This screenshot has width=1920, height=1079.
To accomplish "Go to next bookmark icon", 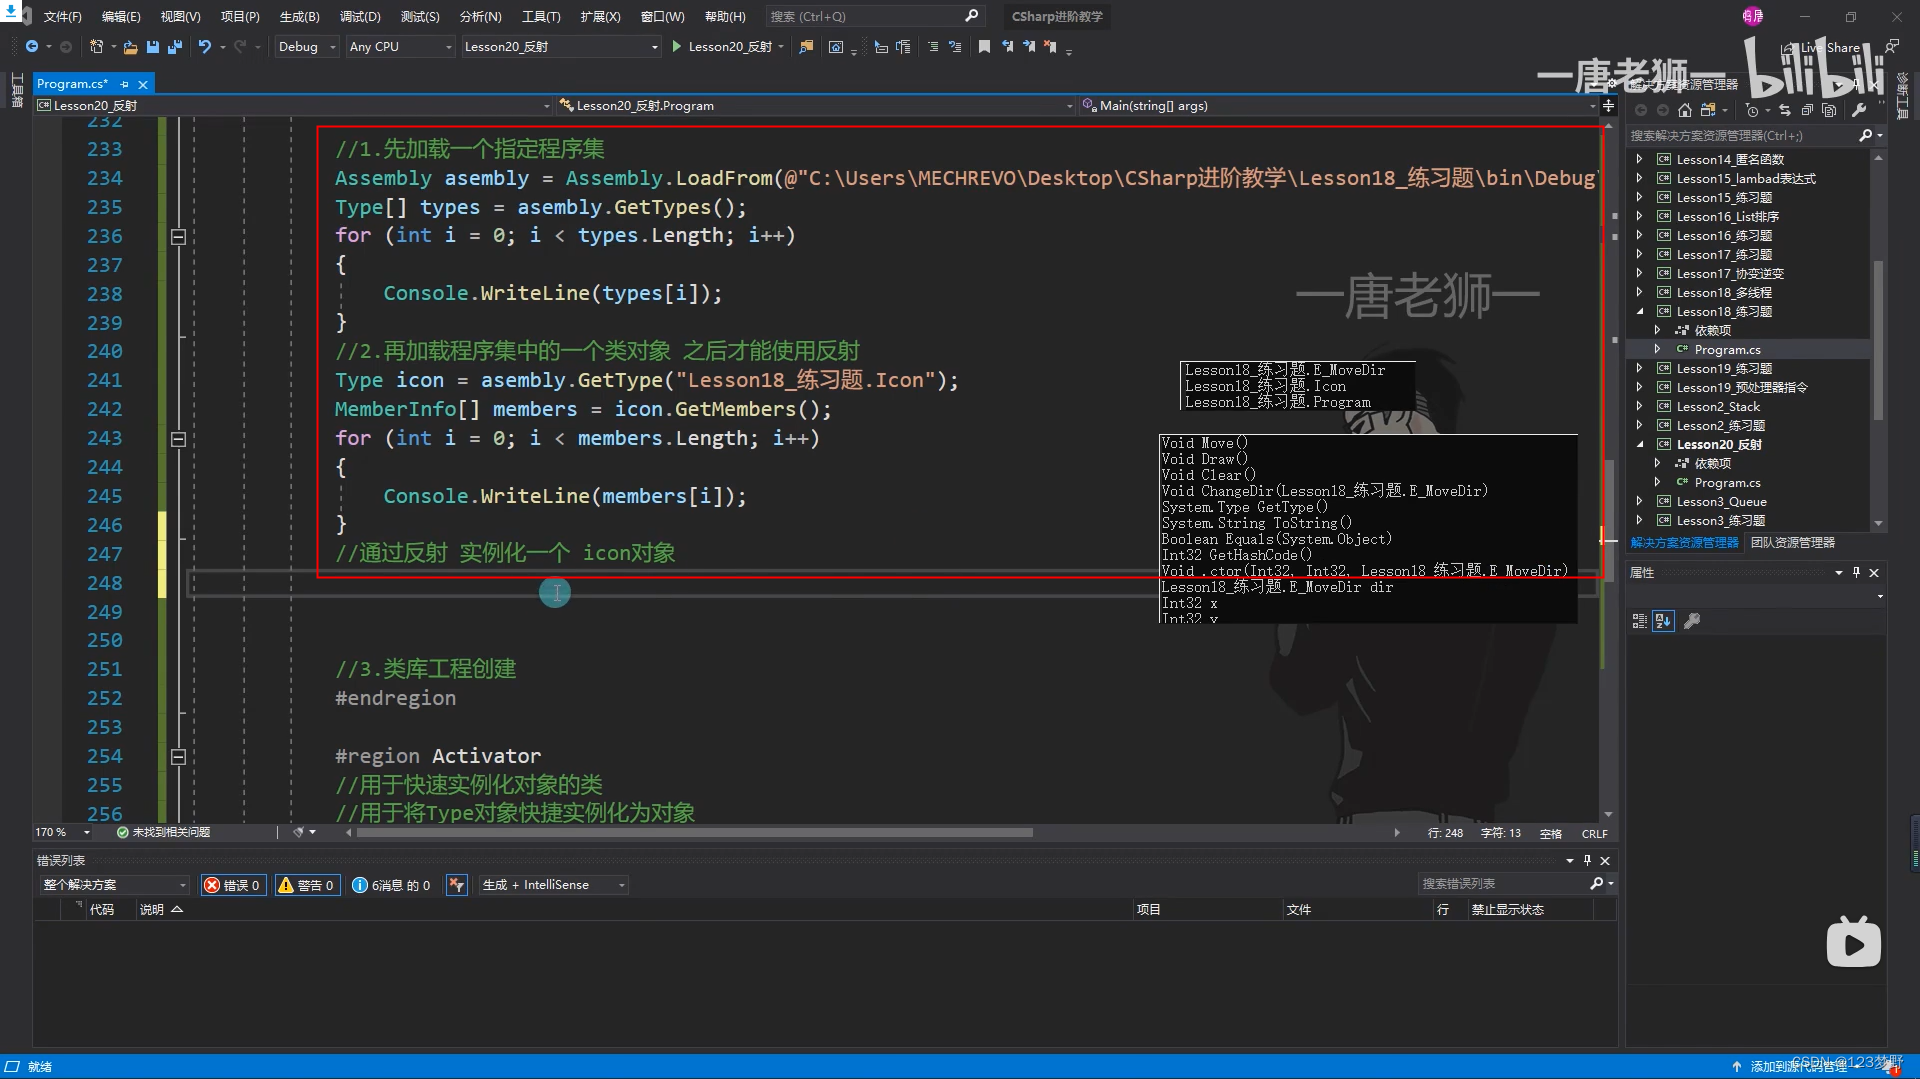I will coord(1029,47).
